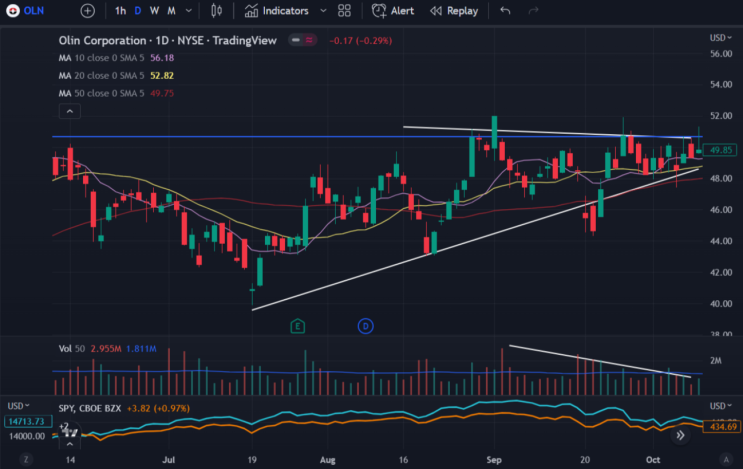Click the Sep label on time axis
The width and height of the screenshot is (743, 469).
click(494, 460)
